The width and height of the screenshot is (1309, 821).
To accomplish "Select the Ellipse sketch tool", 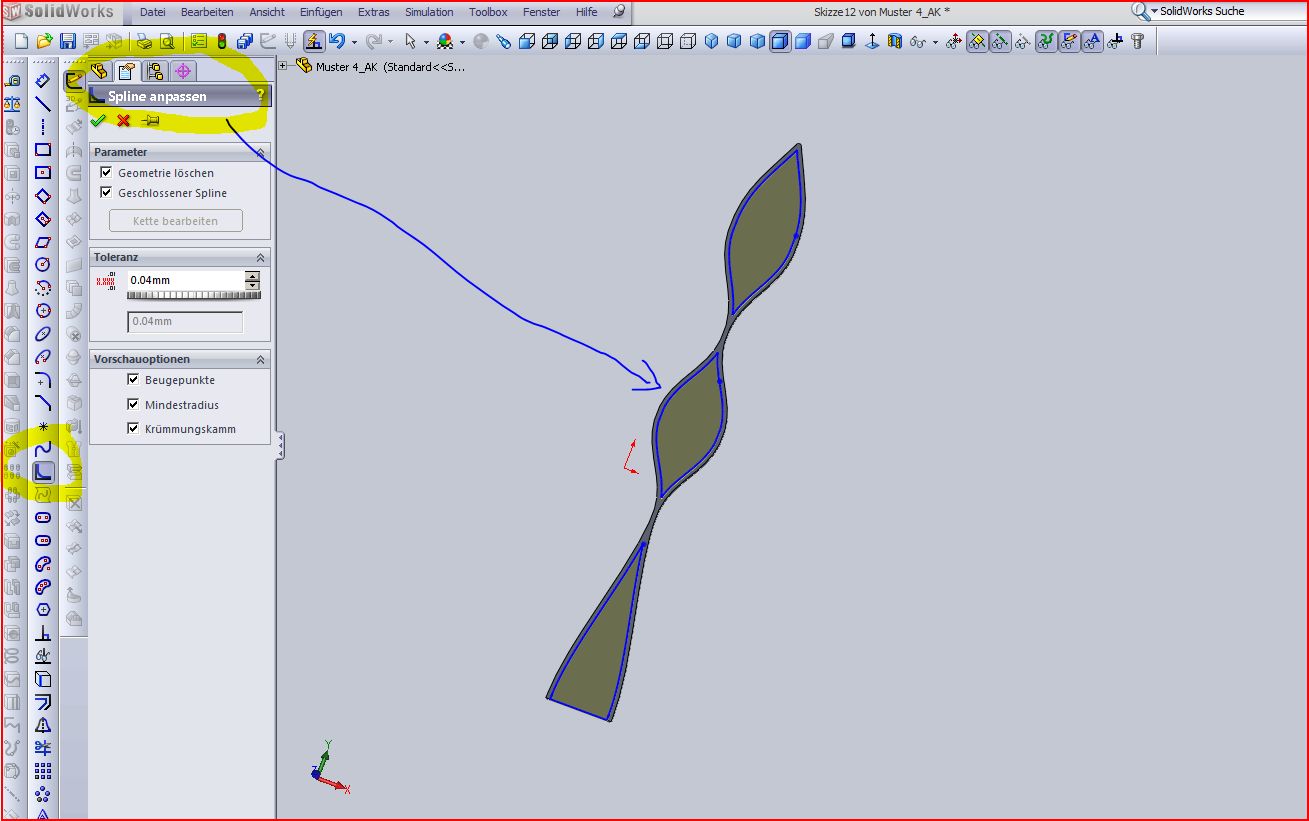I will [x=43, y=334].
